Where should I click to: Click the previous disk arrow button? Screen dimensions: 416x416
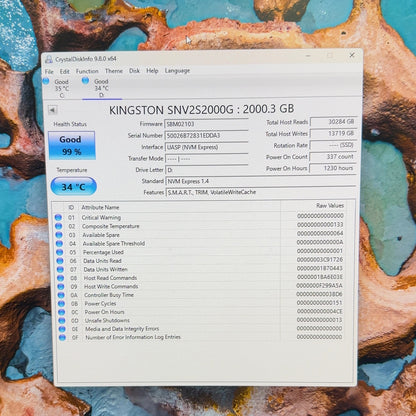52,110
